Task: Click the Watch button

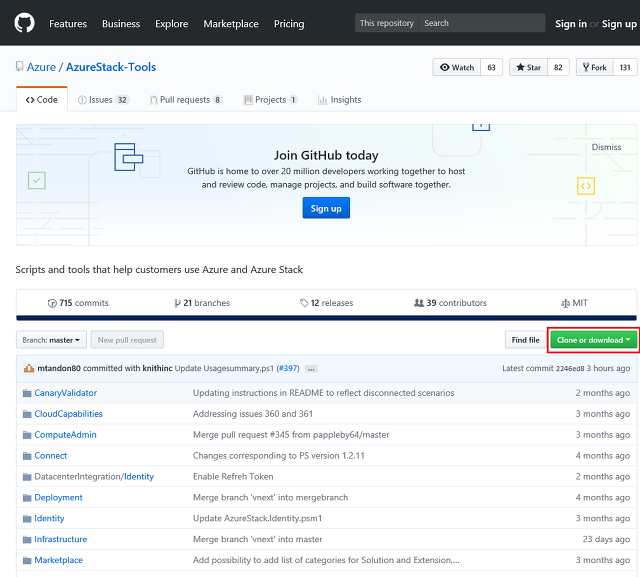Action: [x=456, y=67]
